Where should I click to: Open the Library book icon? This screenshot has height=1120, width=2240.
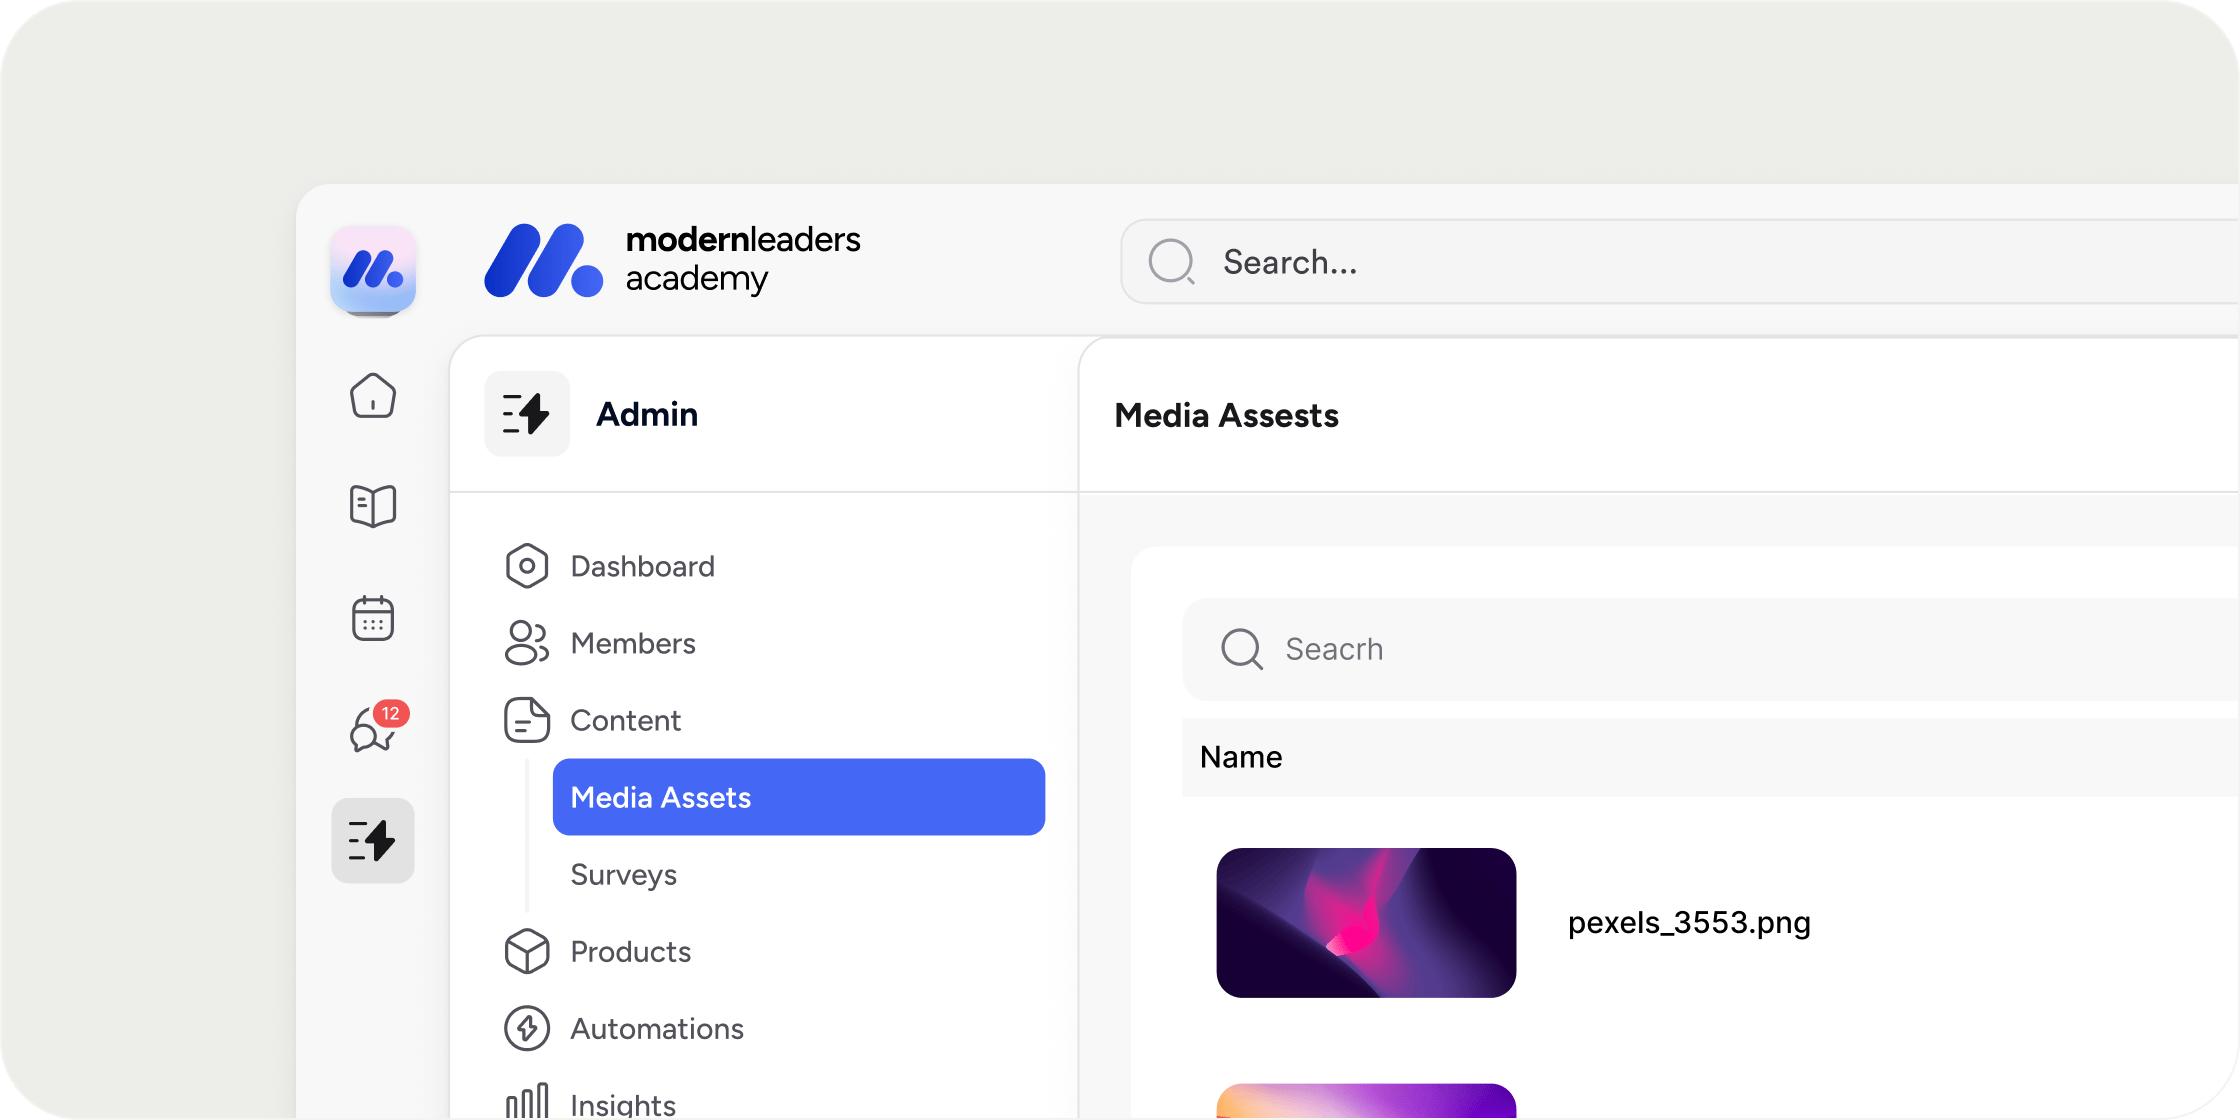(x=373, y=506)
